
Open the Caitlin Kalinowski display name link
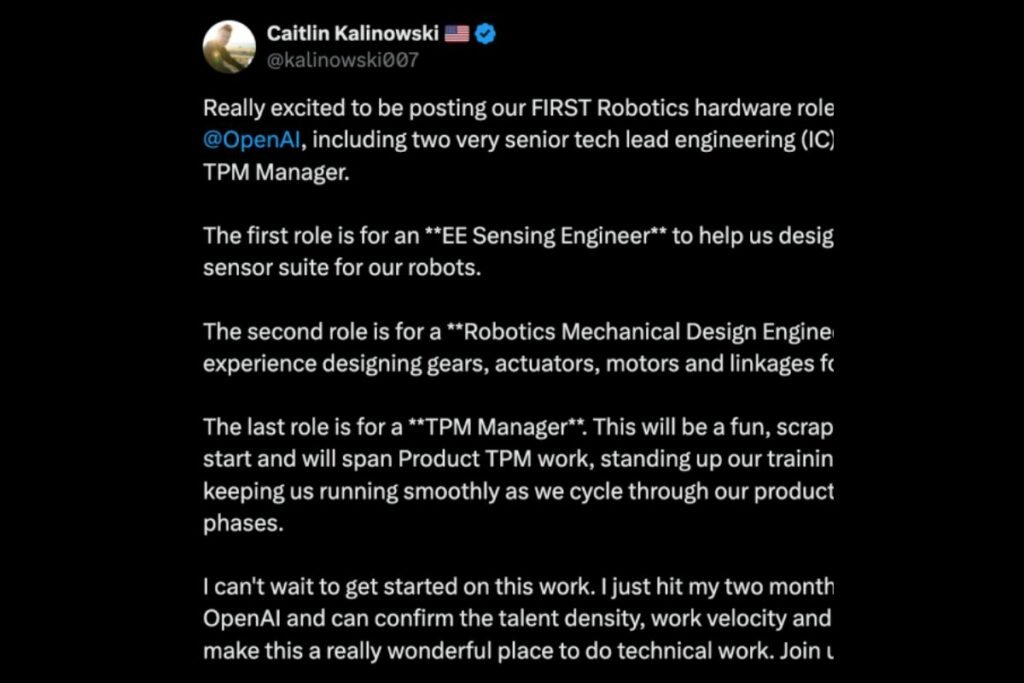point(352,34)
